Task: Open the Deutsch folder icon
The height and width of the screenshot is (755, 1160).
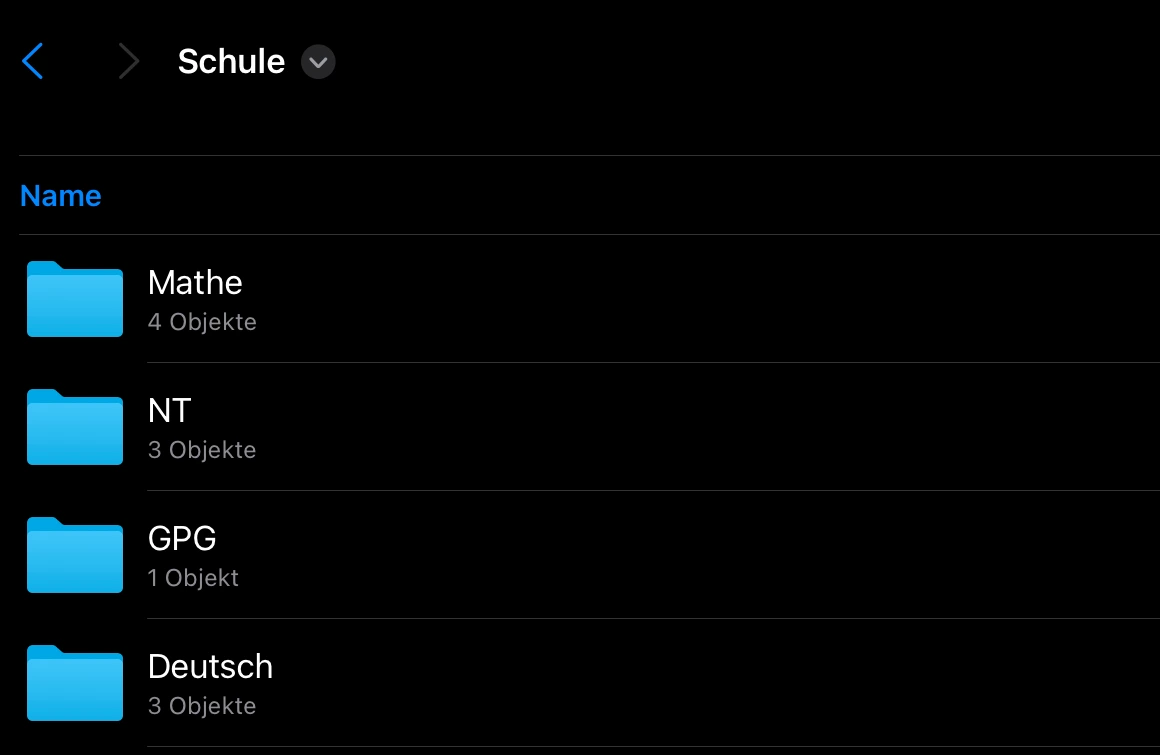Action: 75,683
